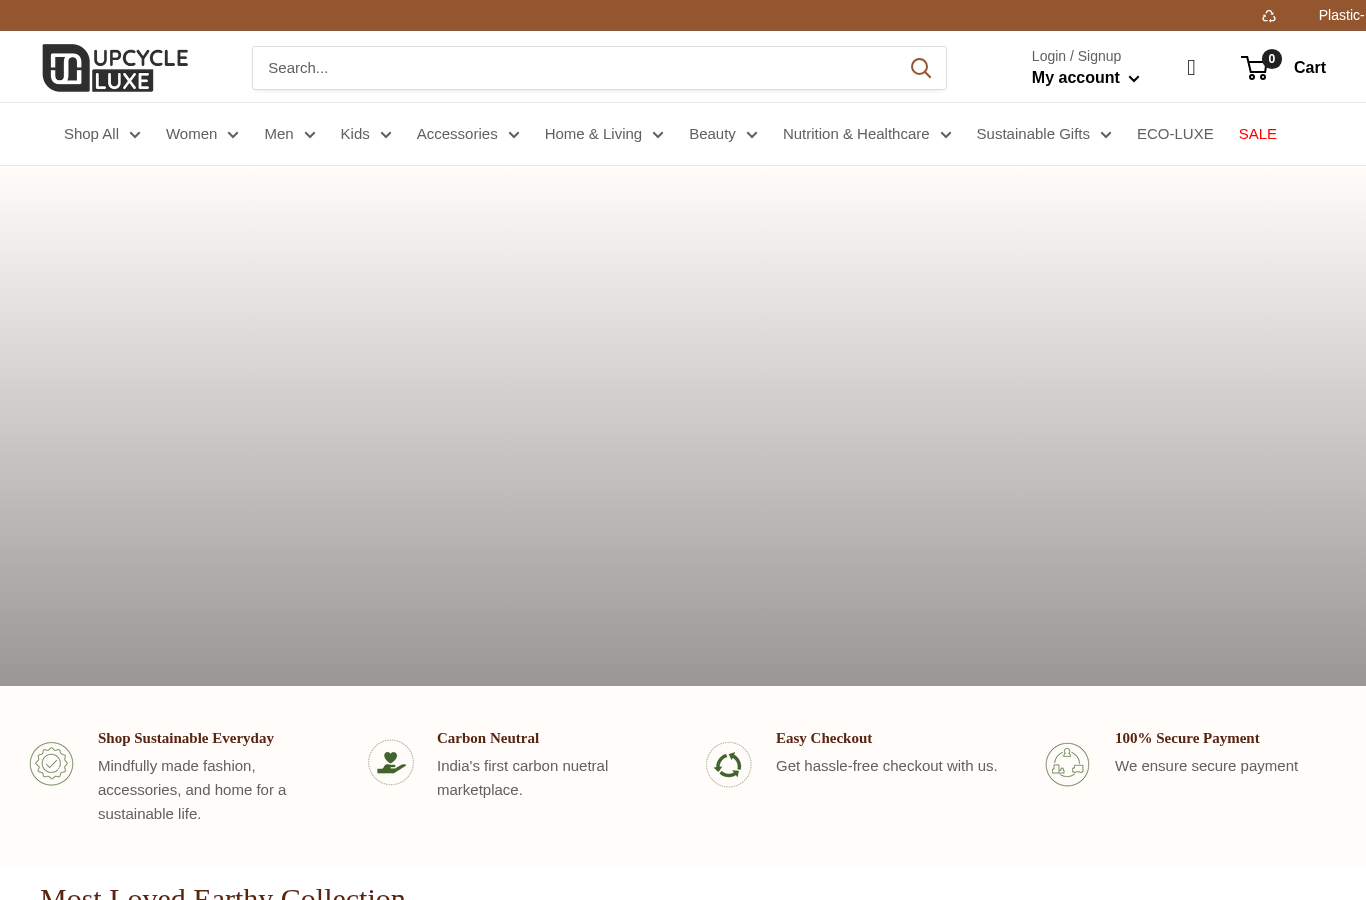This screenshot has width=1366, height=900.
Task: Expand the Kids menu
Action: point(366,134)
